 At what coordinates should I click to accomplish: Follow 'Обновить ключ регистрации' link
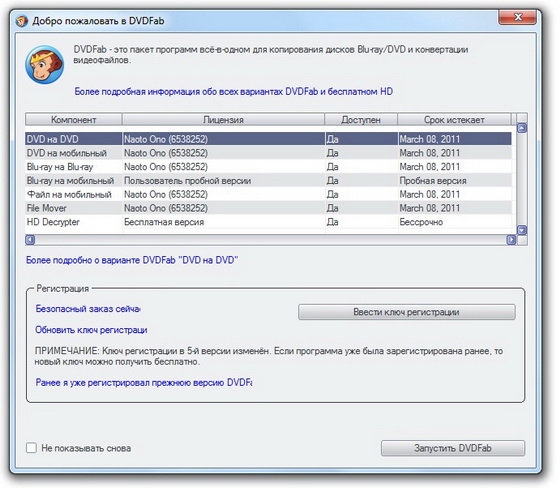[x=91, y=330]
